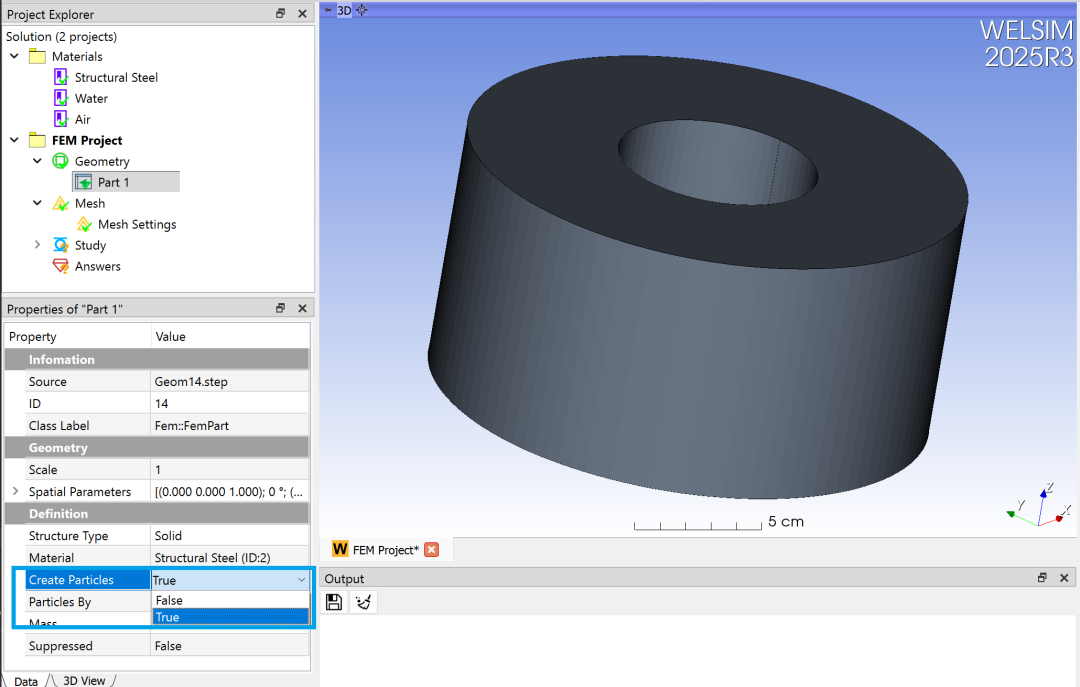This screenshot has width=1080, height=687.
Task: Click the Mesh Settings icon
Action: (x=84, y=224)
